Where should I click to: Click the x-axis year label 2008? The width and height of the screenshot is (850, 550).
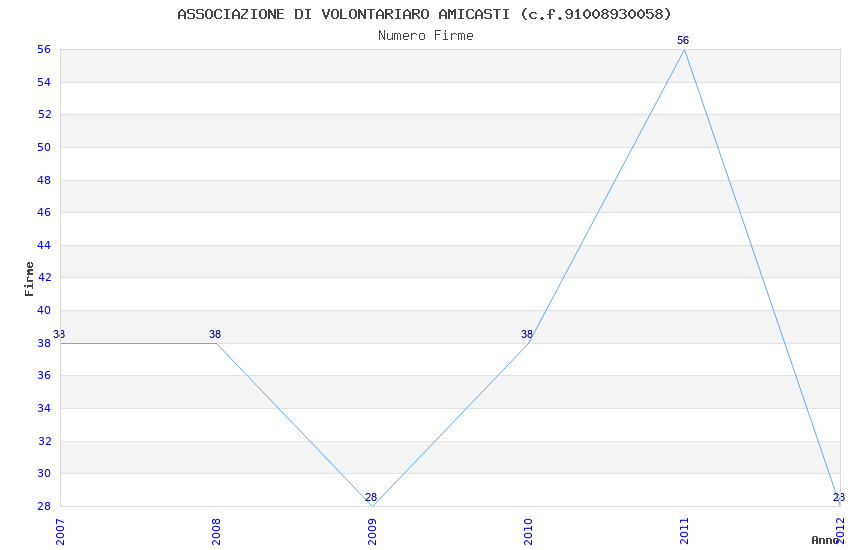pyautogui.click(x=216, y=532)
